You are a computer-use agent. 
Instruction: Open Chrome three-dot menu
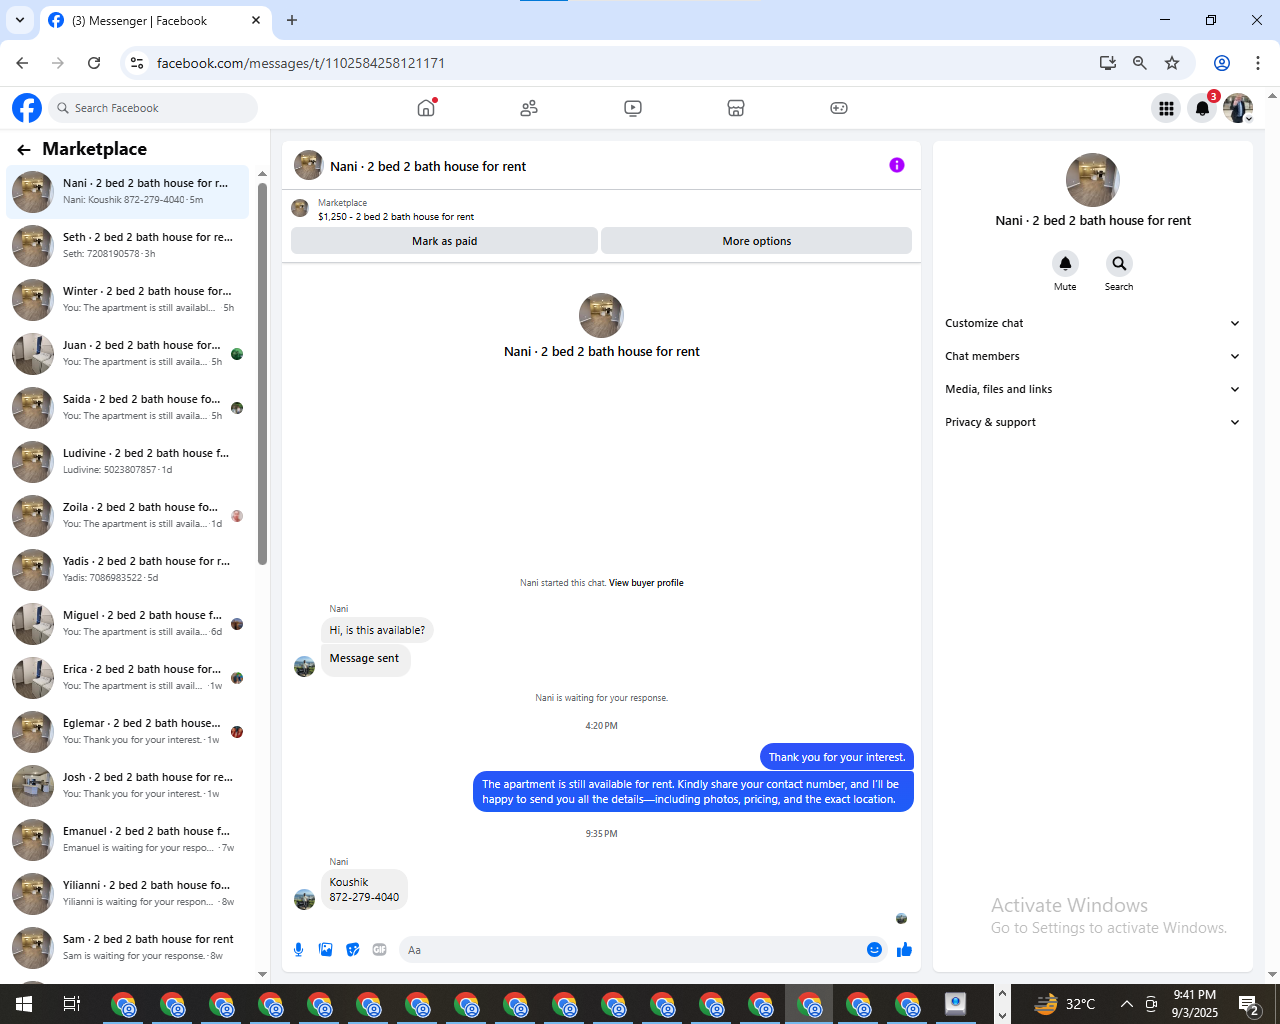pos(1258,63)
